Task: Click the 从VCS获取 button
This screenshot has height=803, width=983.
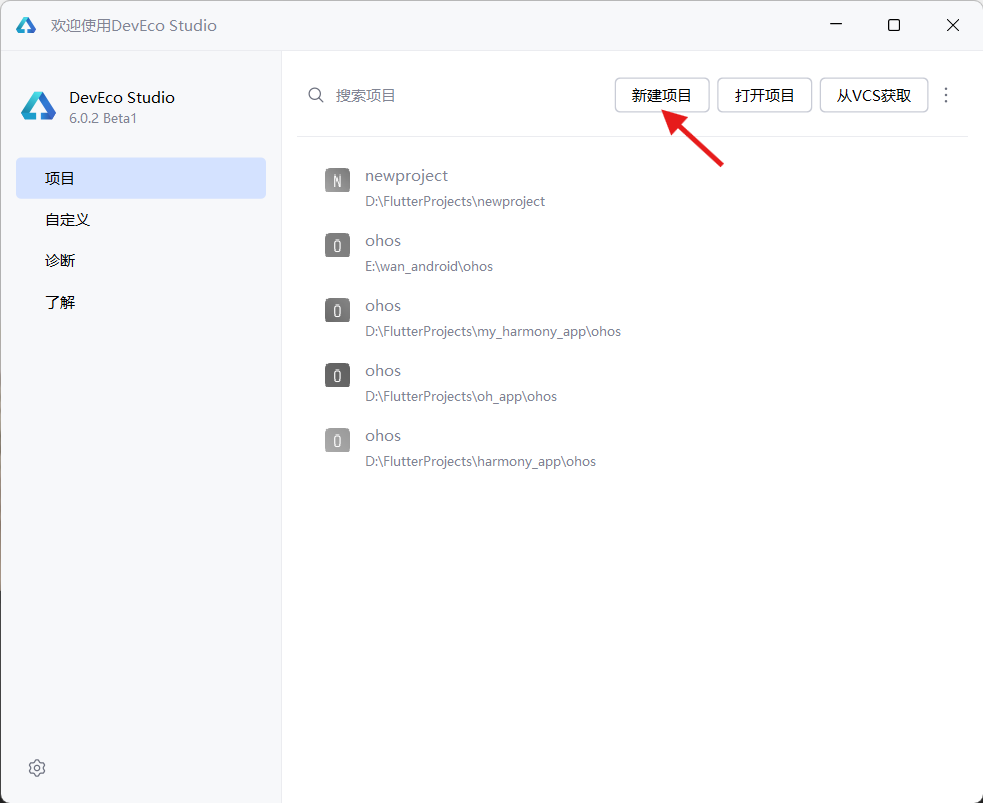Action: (874, 95)
